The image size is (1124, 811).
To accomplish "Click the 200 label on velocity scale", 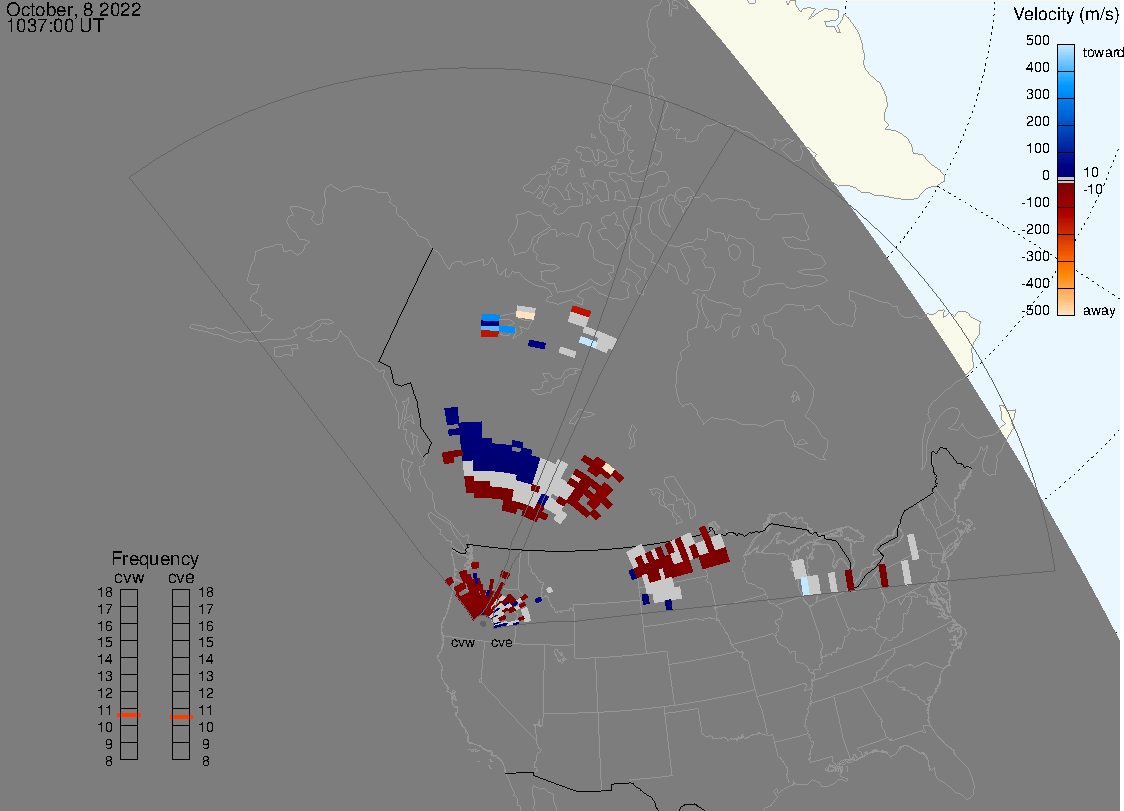I will (1037, 121).
